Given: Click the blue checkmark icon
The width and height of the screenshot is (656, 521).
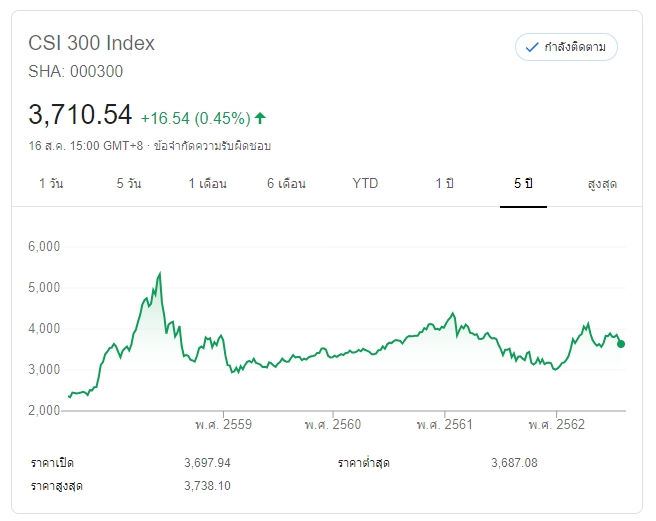Looking at the screenshot, I should pyautogui.click(x=532, y=47).
